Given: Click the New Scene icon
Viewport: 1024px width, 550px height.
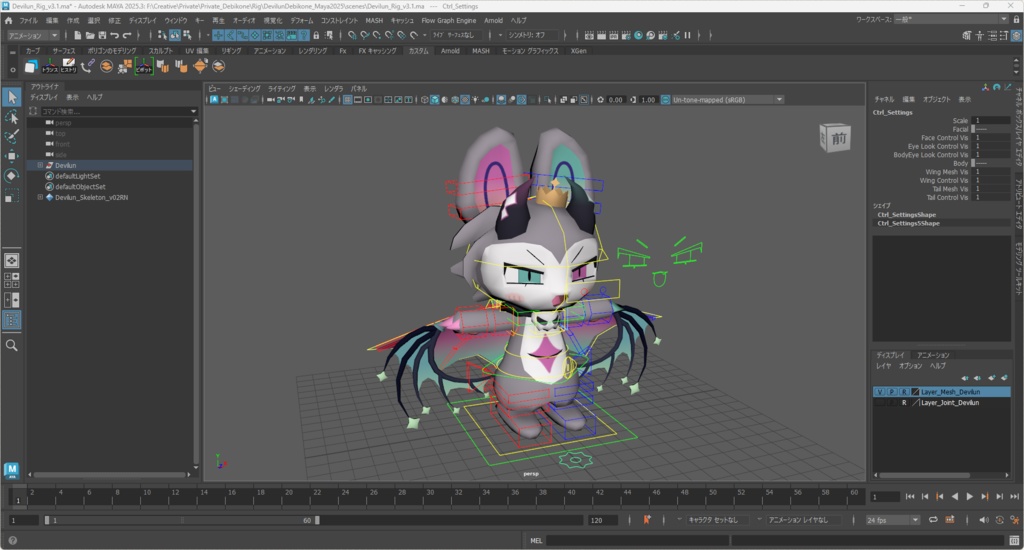Looking at the screenshot, I should [x=78, y=35].
